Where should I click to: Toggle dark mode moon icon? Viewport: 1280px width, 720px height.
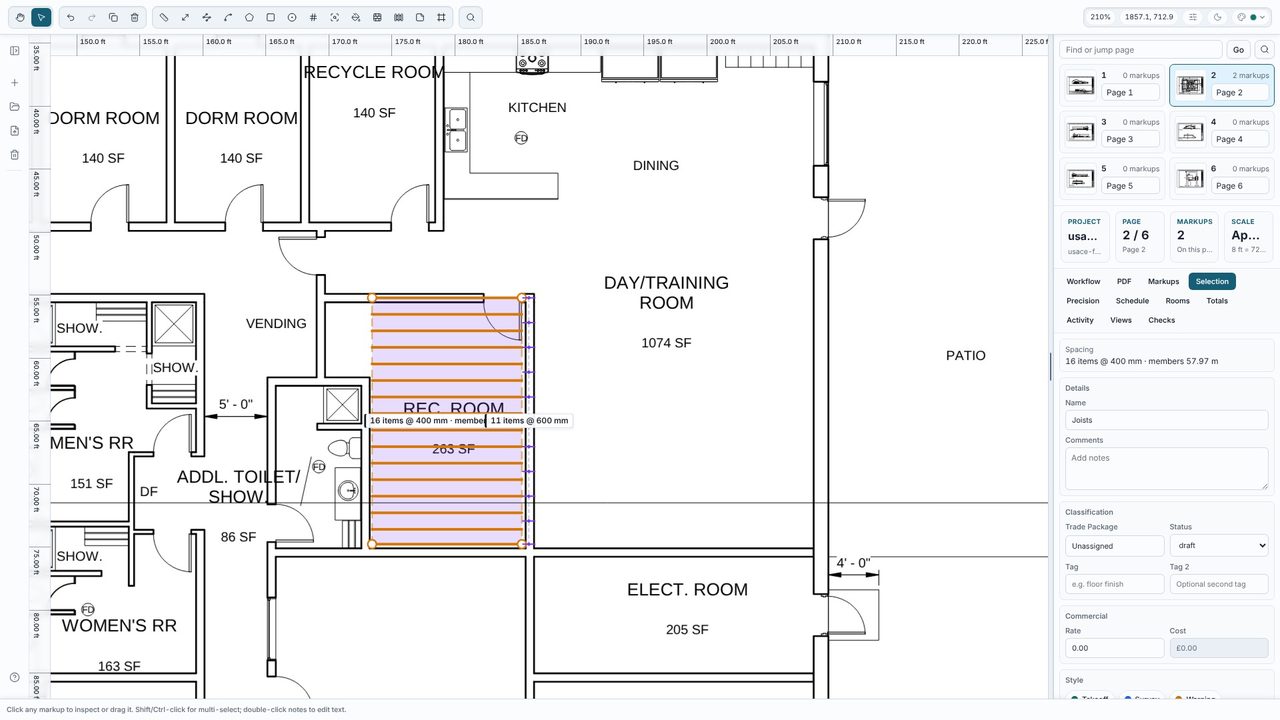coord(1217,17)
